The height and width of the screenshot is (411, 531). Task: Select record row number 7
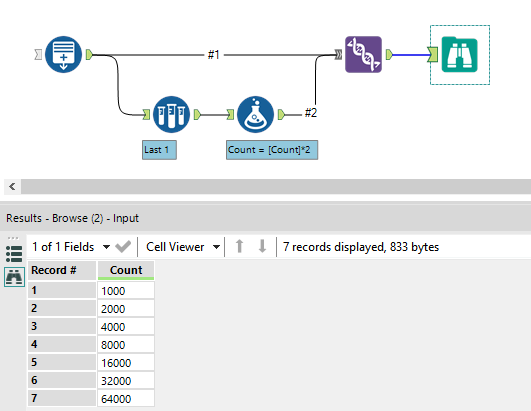pos(62,398)
